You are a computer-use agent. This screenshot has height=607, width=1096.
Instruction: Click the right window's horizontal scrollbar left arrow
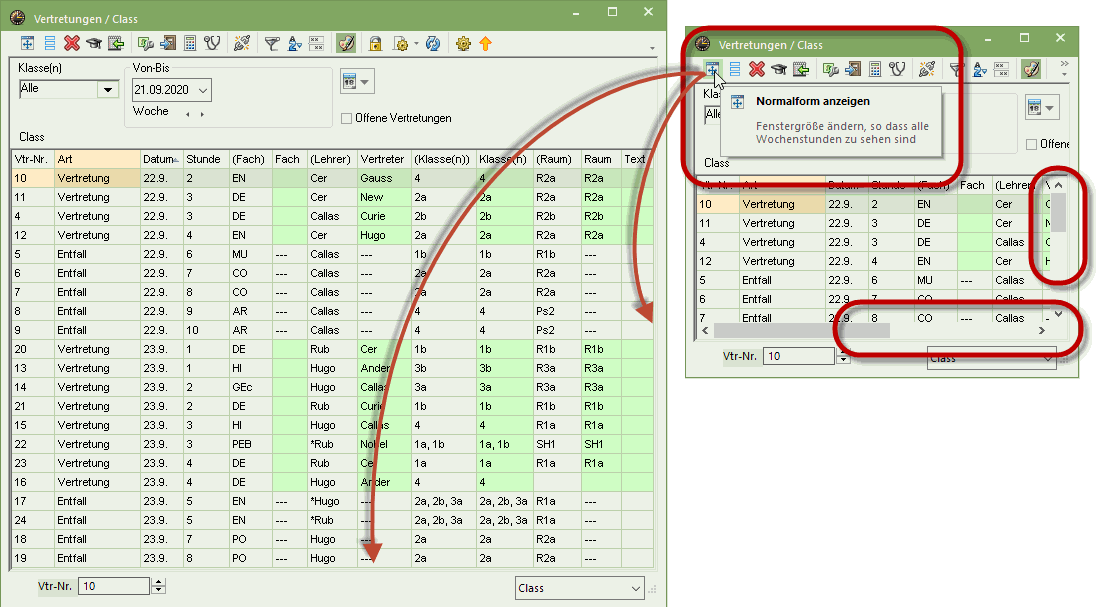[705, 330]
